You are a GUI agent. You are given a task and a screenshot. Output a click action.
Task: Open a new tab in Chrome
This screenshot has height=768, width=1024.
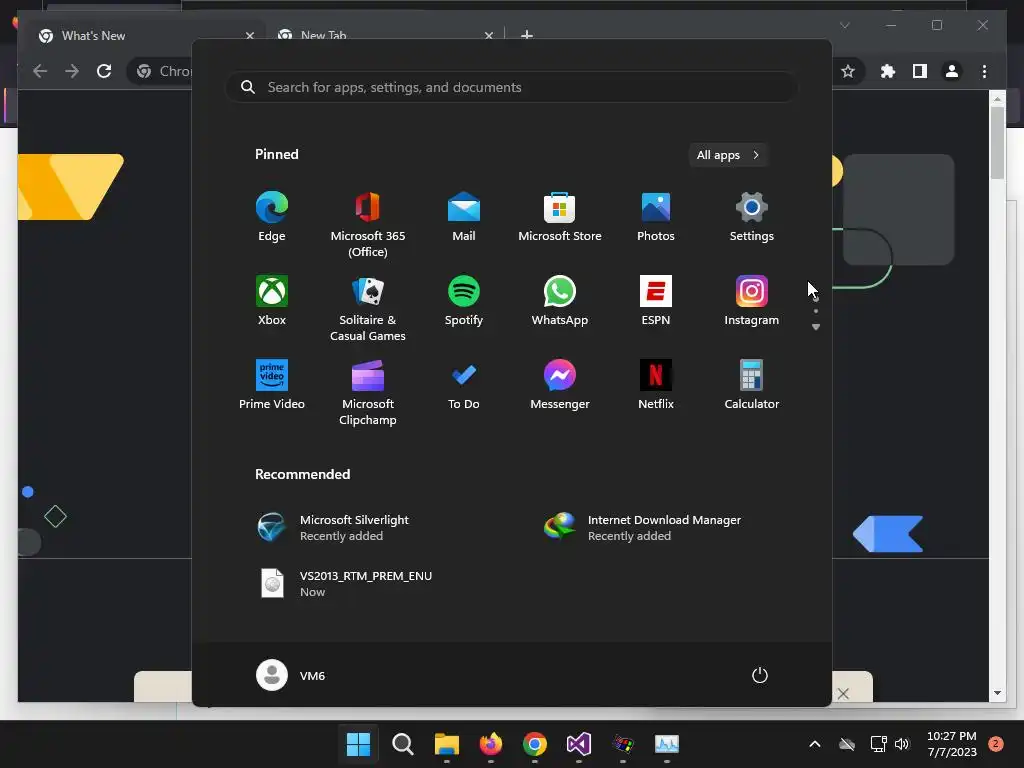point(526,35)
